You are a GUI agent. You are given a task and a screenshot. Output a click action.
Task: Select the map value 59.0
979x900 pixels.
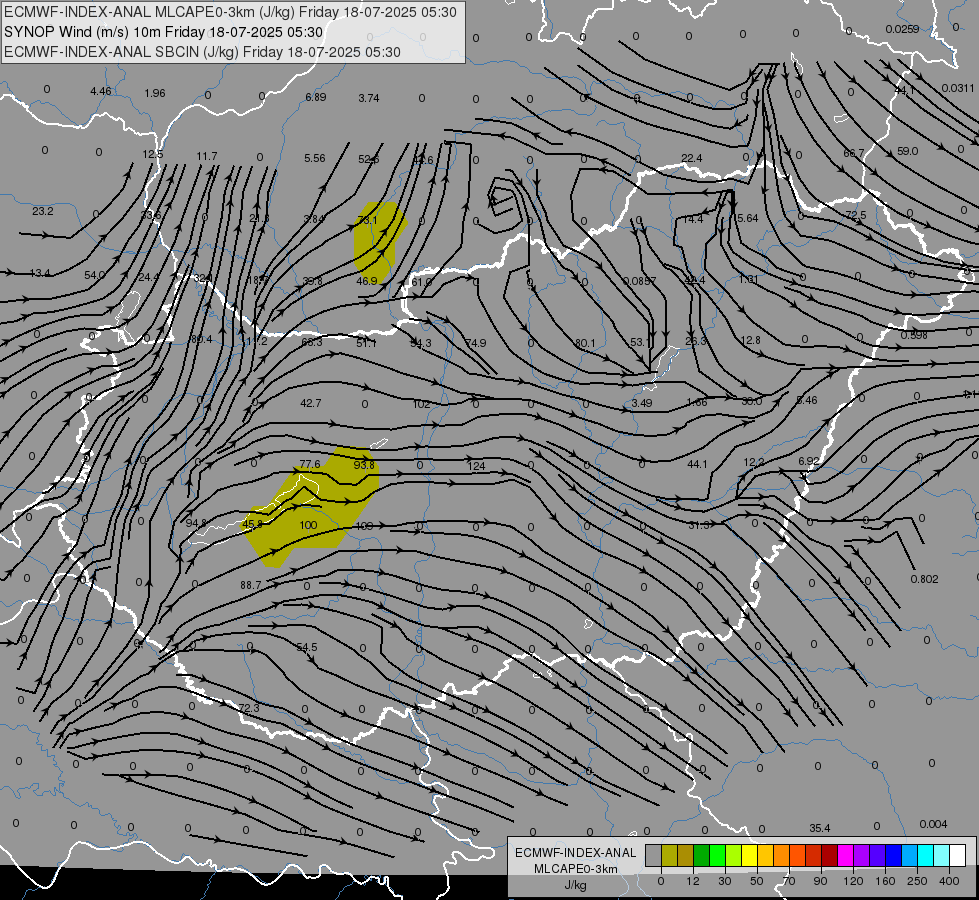[907, 151]
